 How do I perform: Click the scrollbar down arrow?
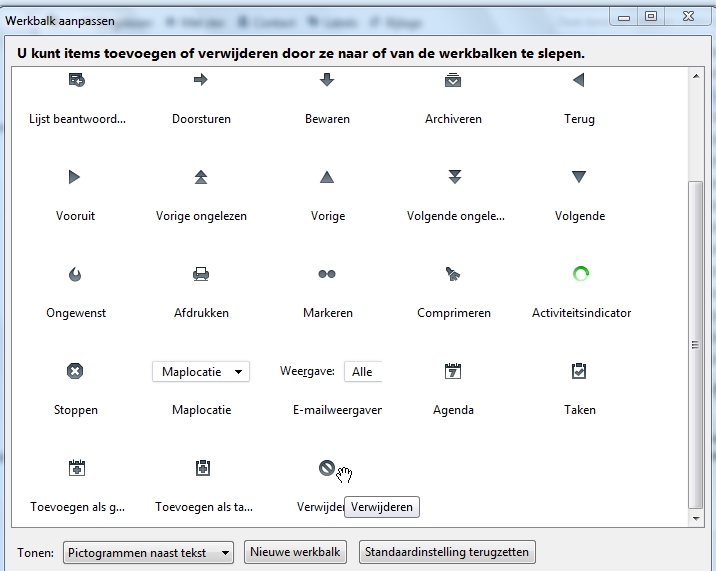point(696,518)
